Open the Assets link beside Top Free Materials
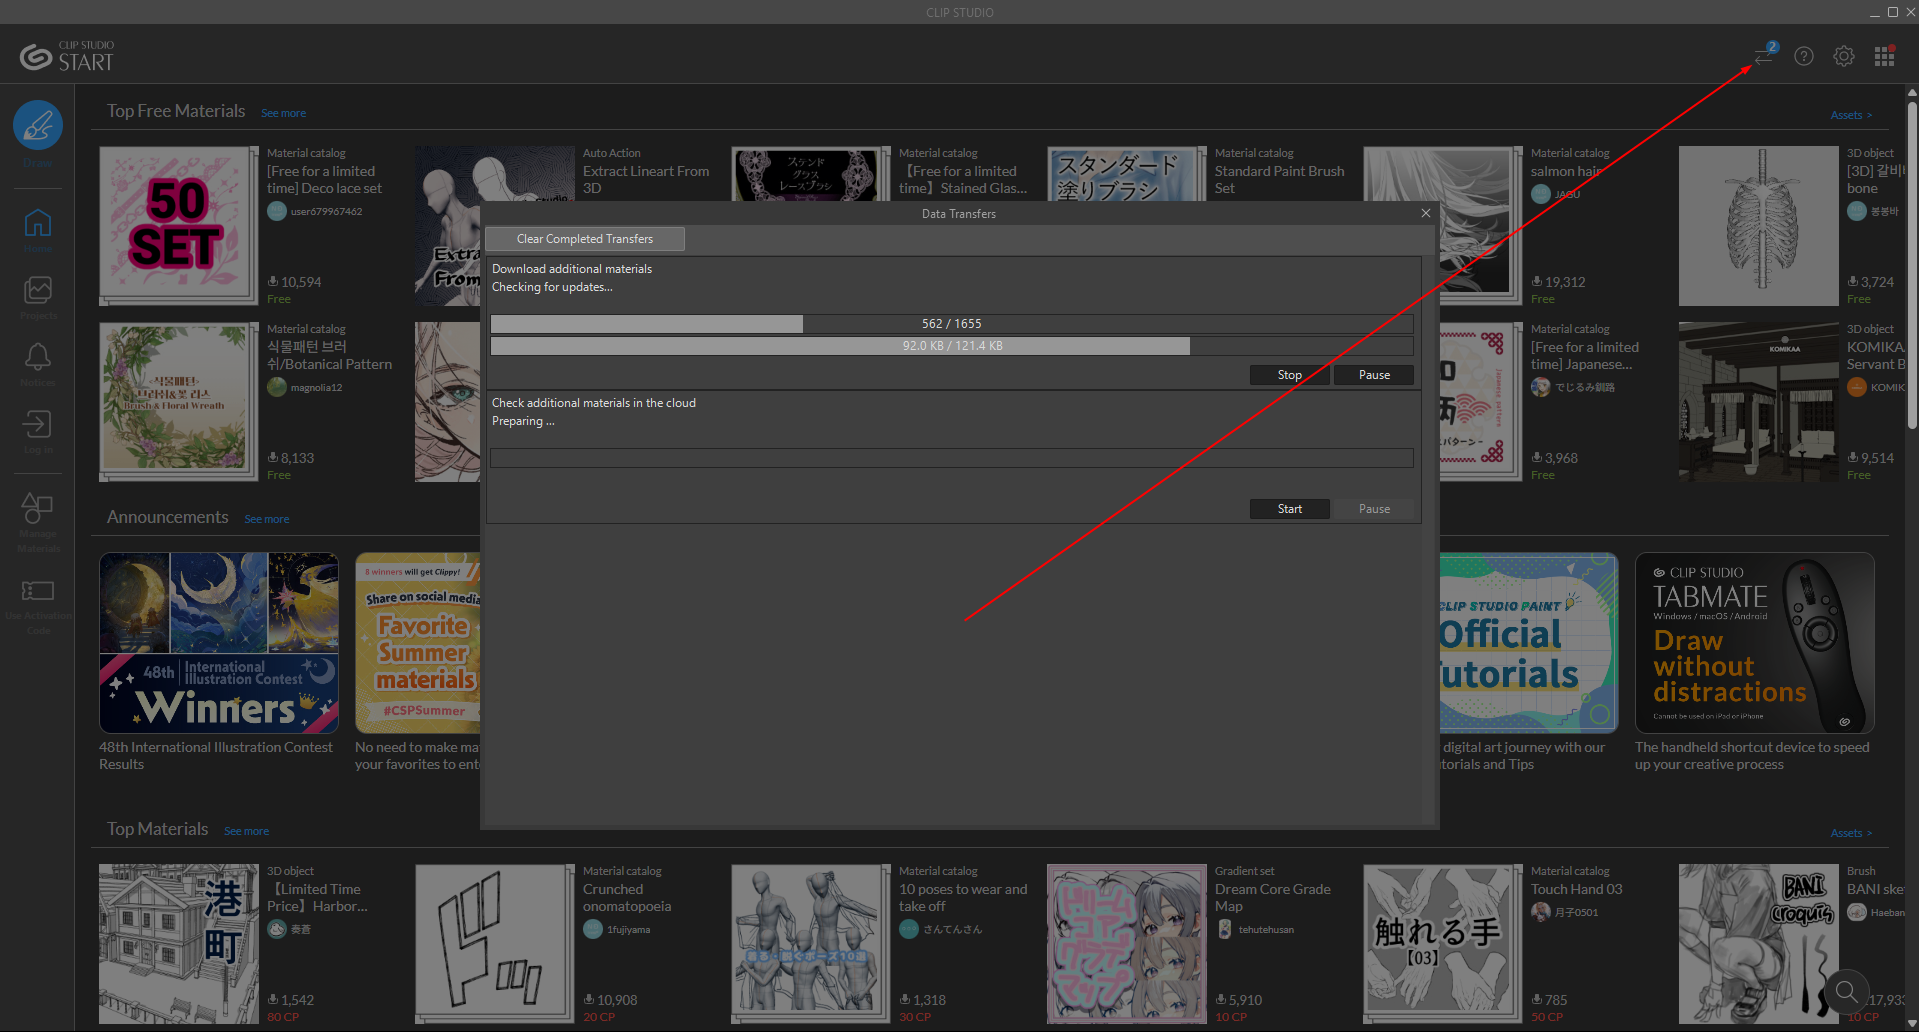1919x1032 pixels. [x=1851, y=115]
